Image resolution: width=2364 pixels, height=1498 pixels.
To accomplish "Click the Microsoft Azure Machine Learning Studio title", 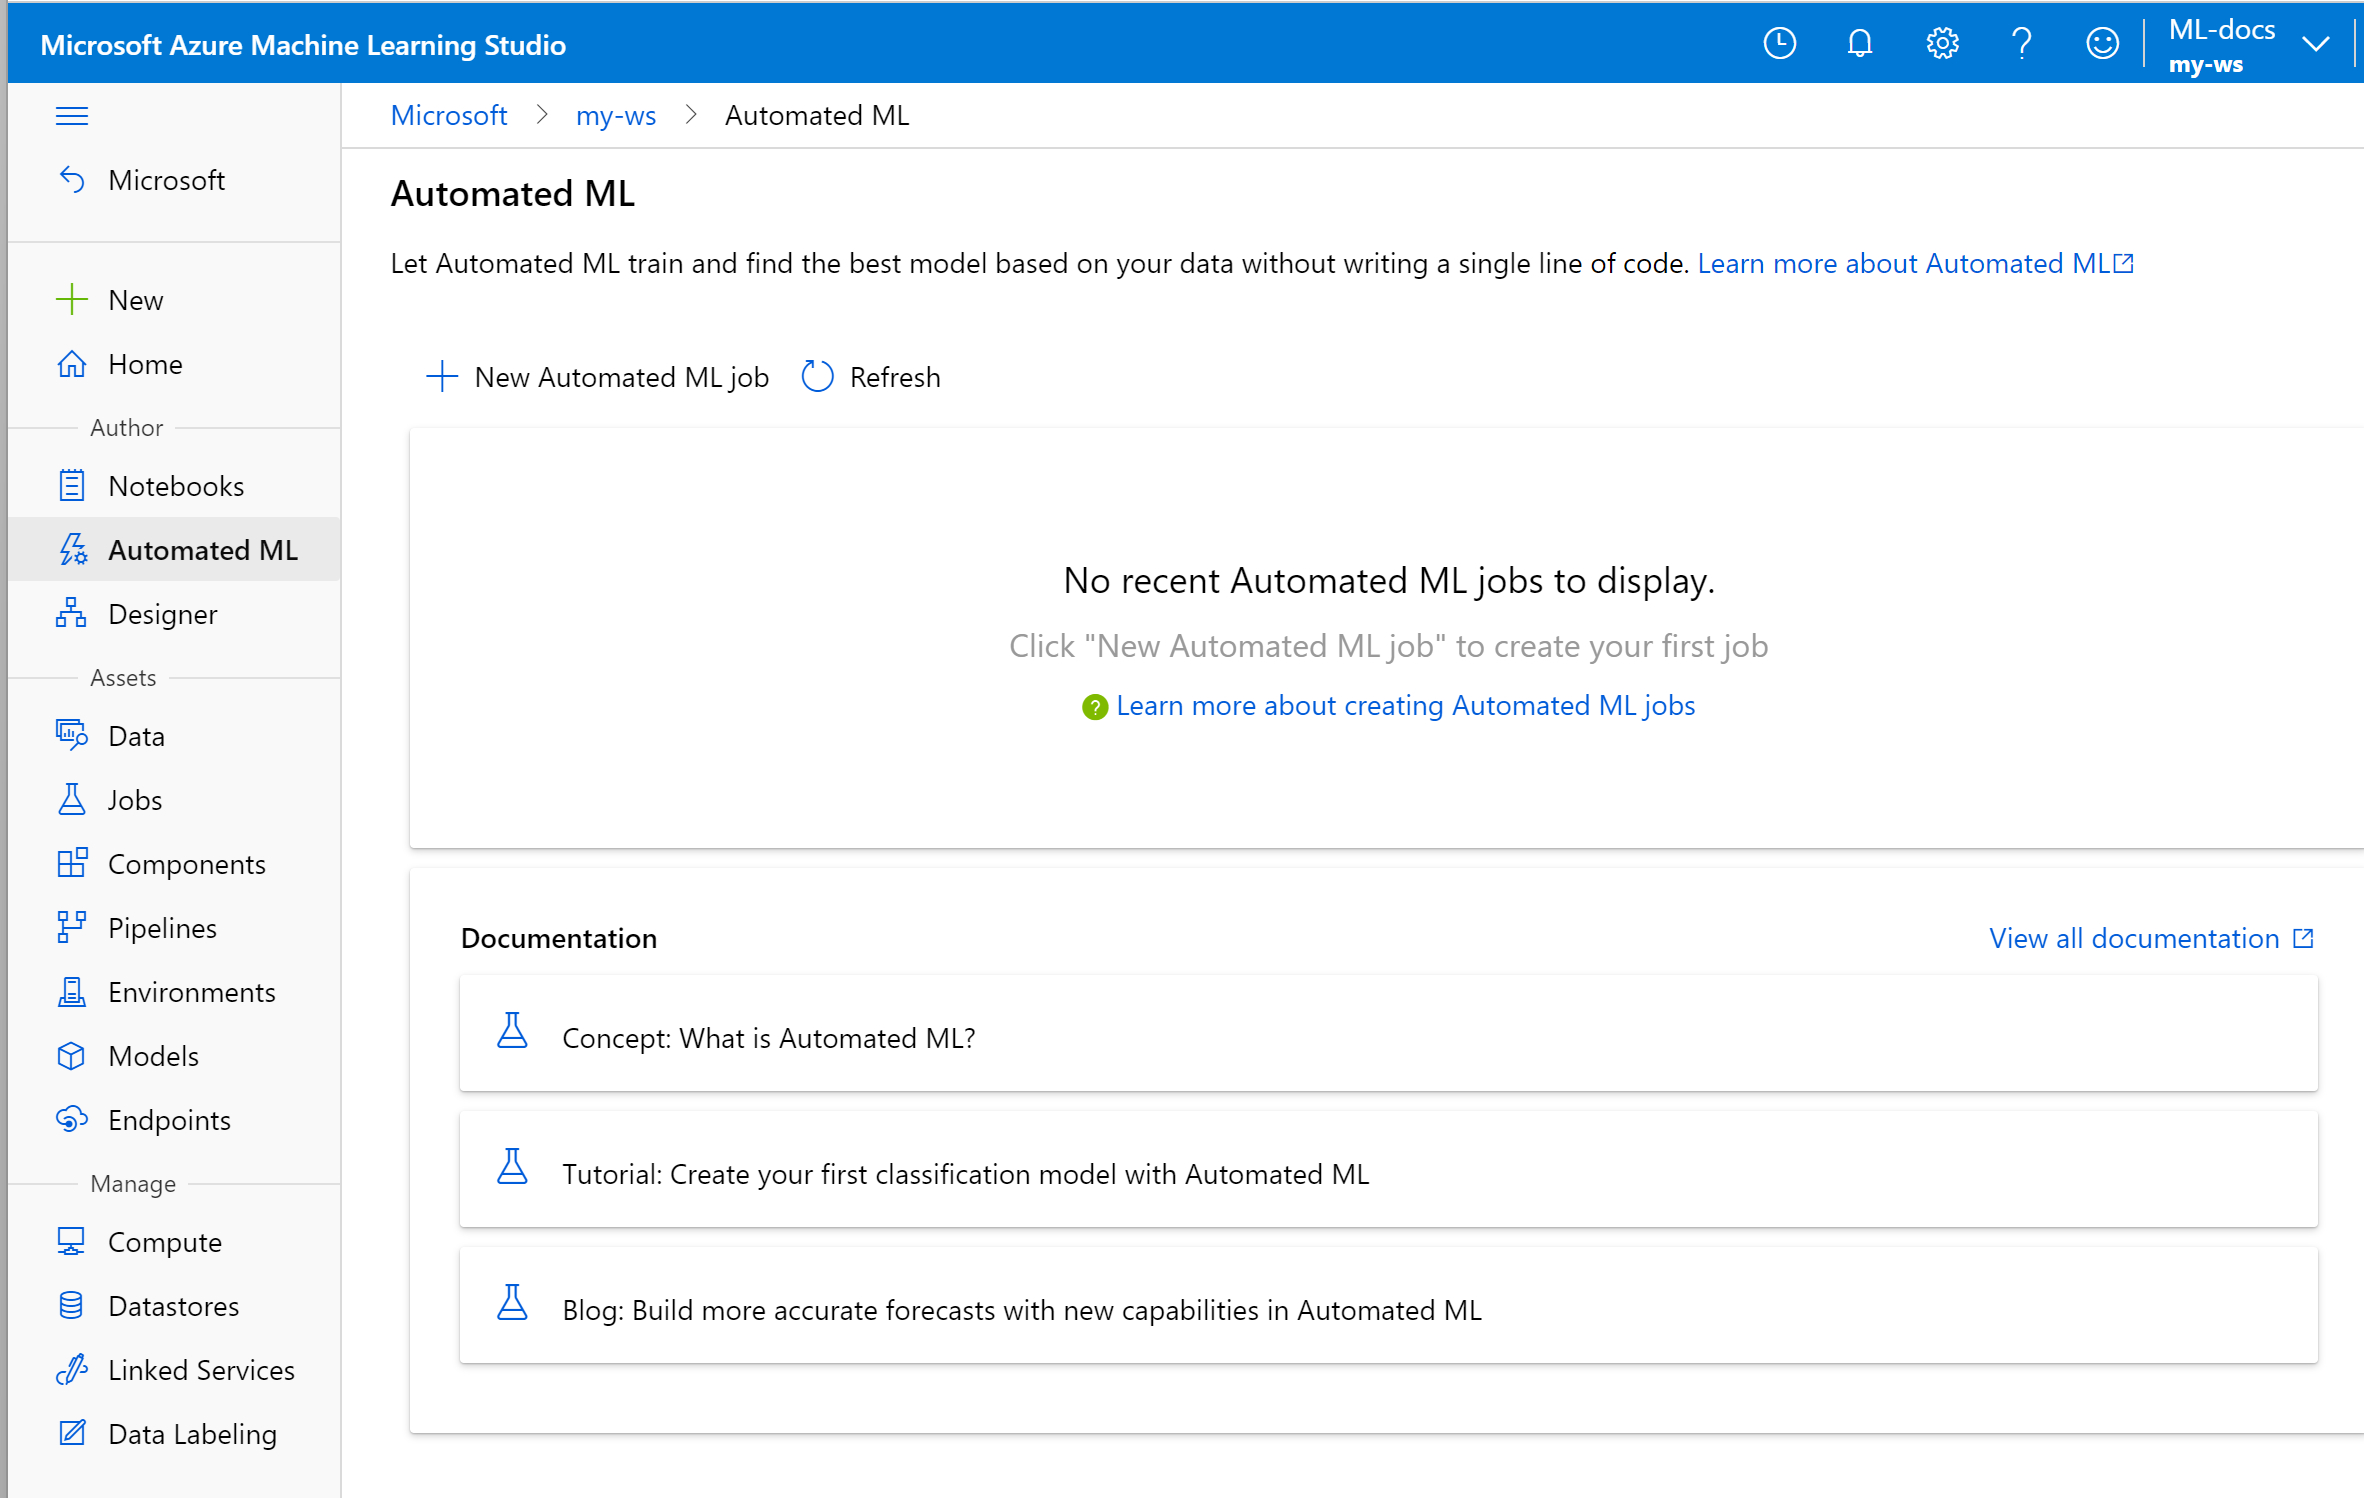I will point(303,45).
